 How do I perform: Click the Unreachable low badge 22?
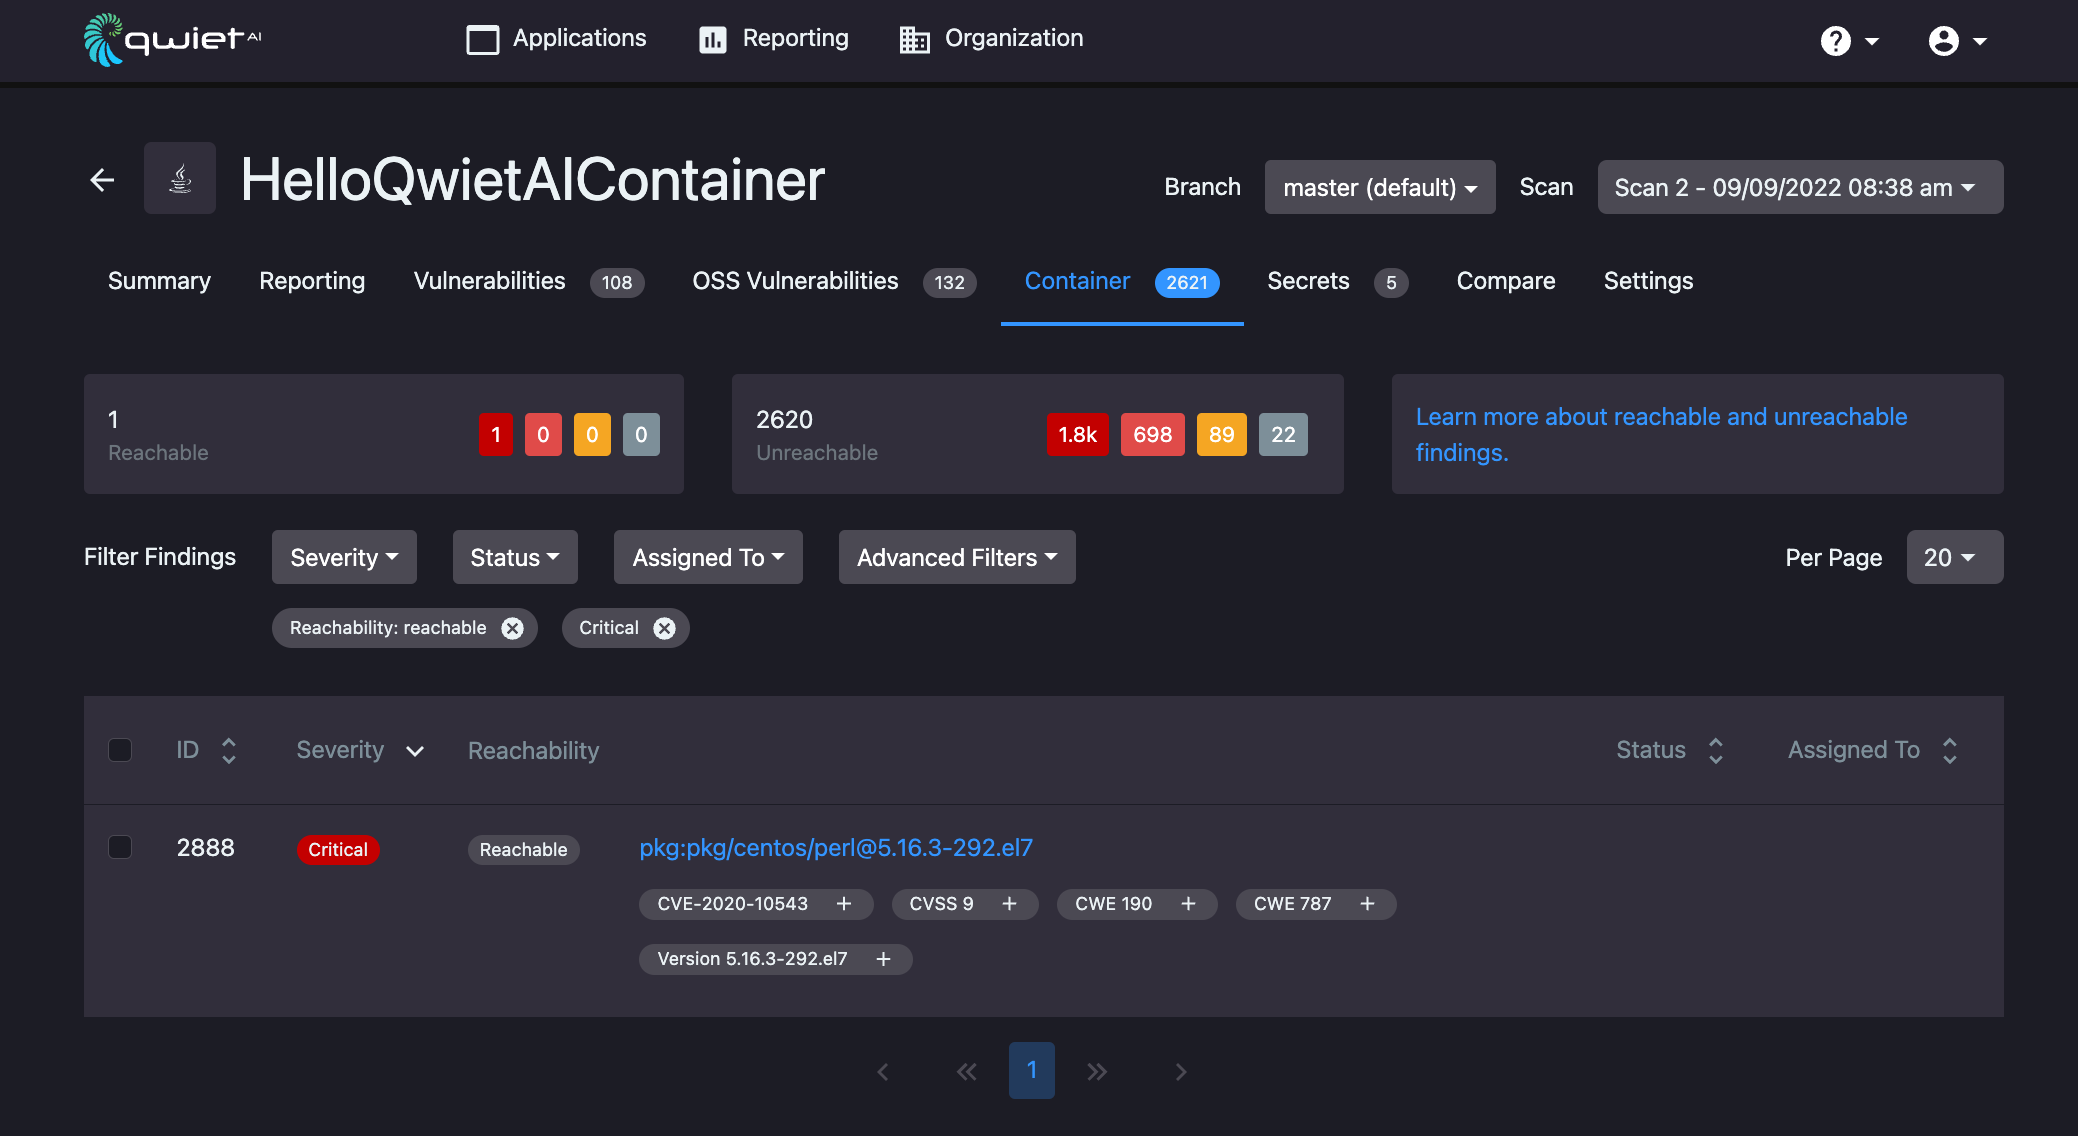tap(1283, 434)
